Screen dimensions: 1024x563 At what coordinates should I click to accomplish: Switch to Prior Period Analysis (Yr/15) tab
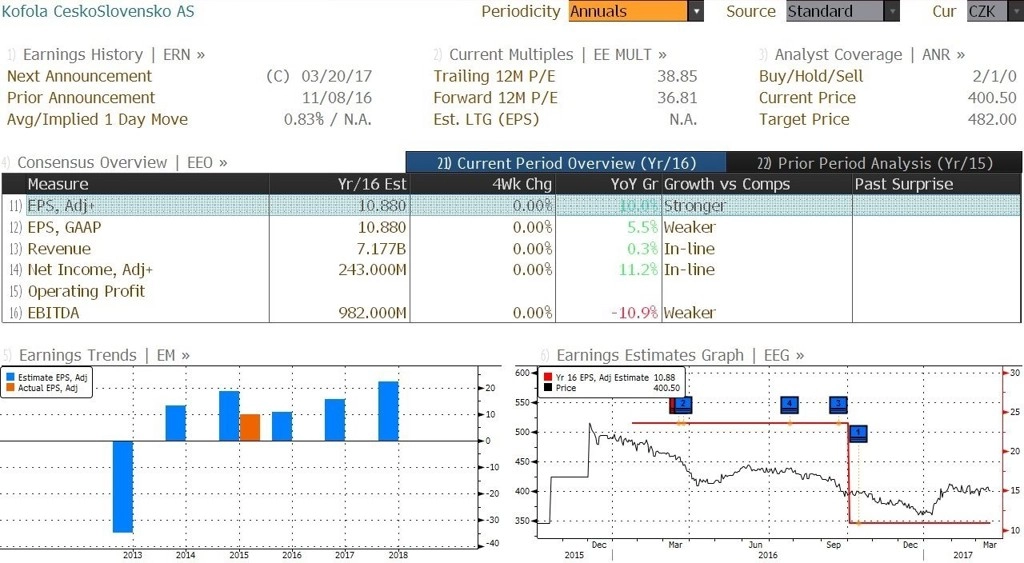click(x=874, y=163)
